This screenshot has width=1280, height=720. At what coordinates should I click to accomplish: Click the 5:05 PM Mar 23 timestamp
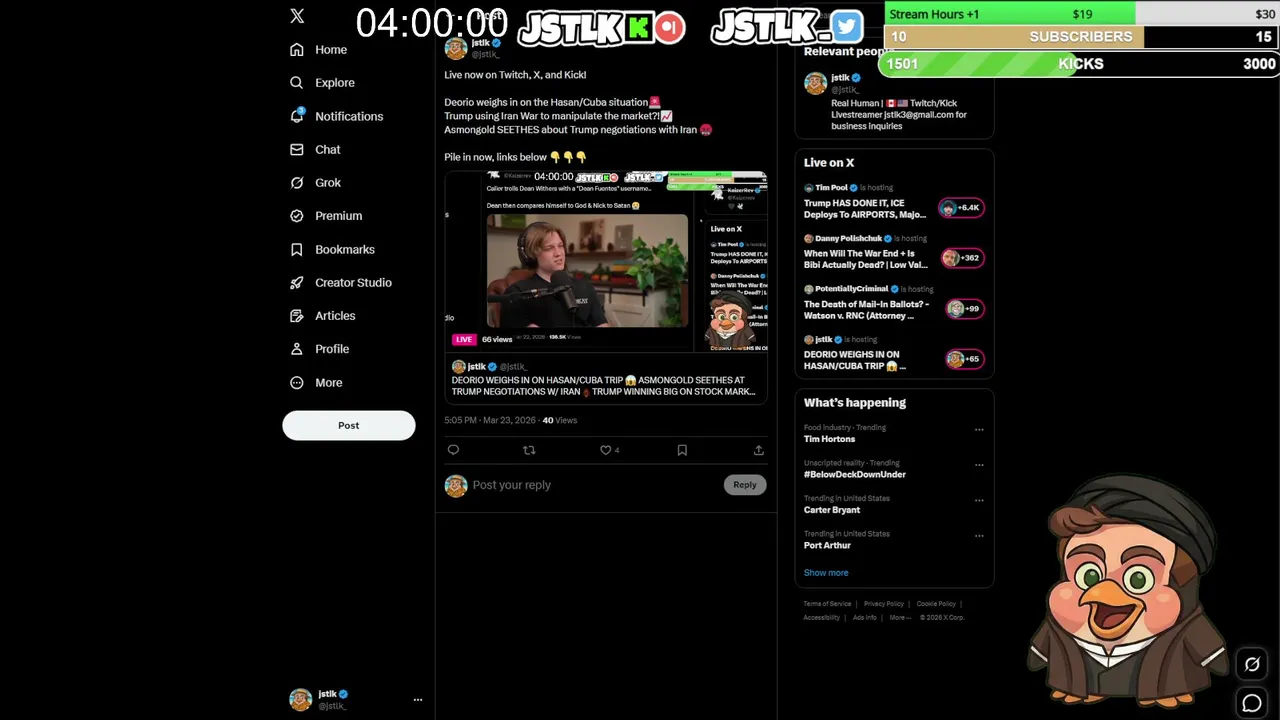[490, 421]
